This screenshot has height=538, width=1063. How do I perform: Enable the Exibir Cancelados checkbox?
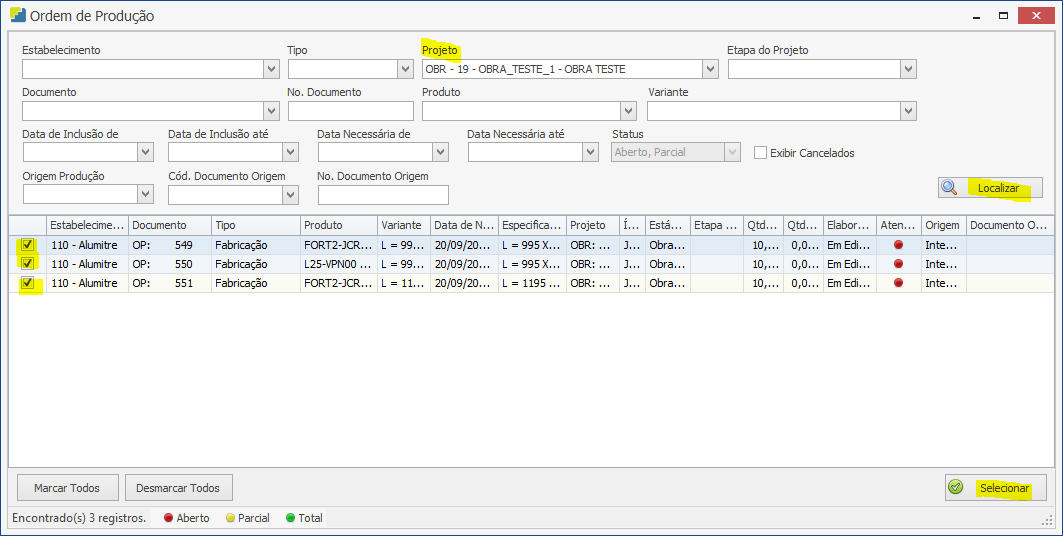[760, 153]
